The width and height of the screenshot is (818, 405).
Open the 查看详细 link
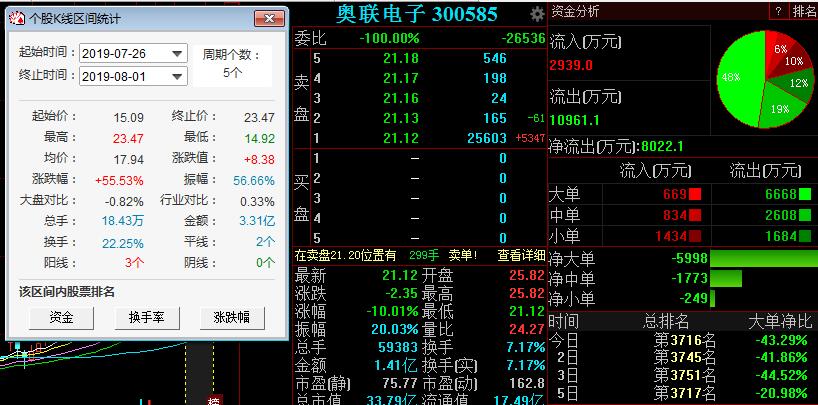[x=521, y=255]
